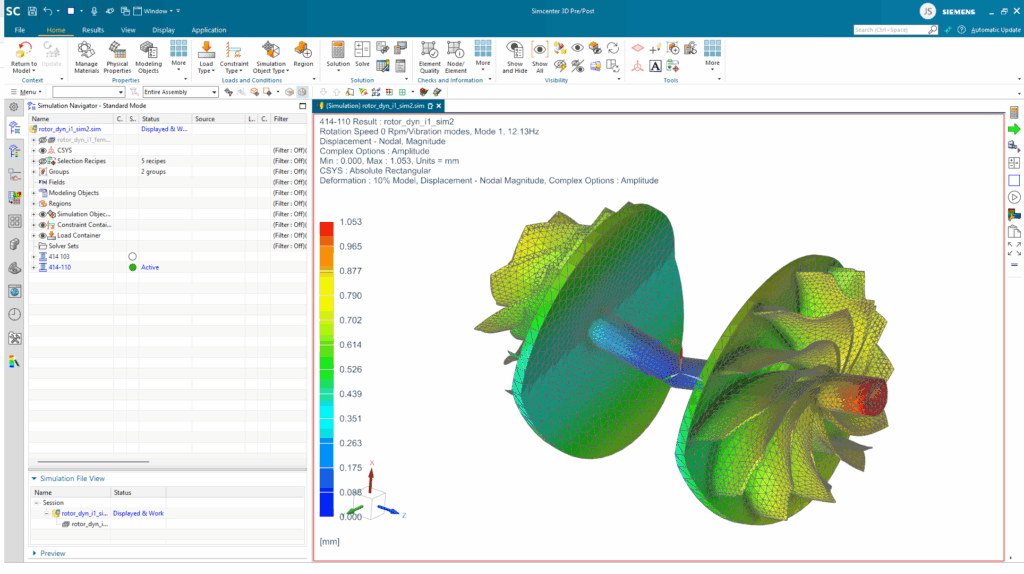Open the File menu

(20, 30)
